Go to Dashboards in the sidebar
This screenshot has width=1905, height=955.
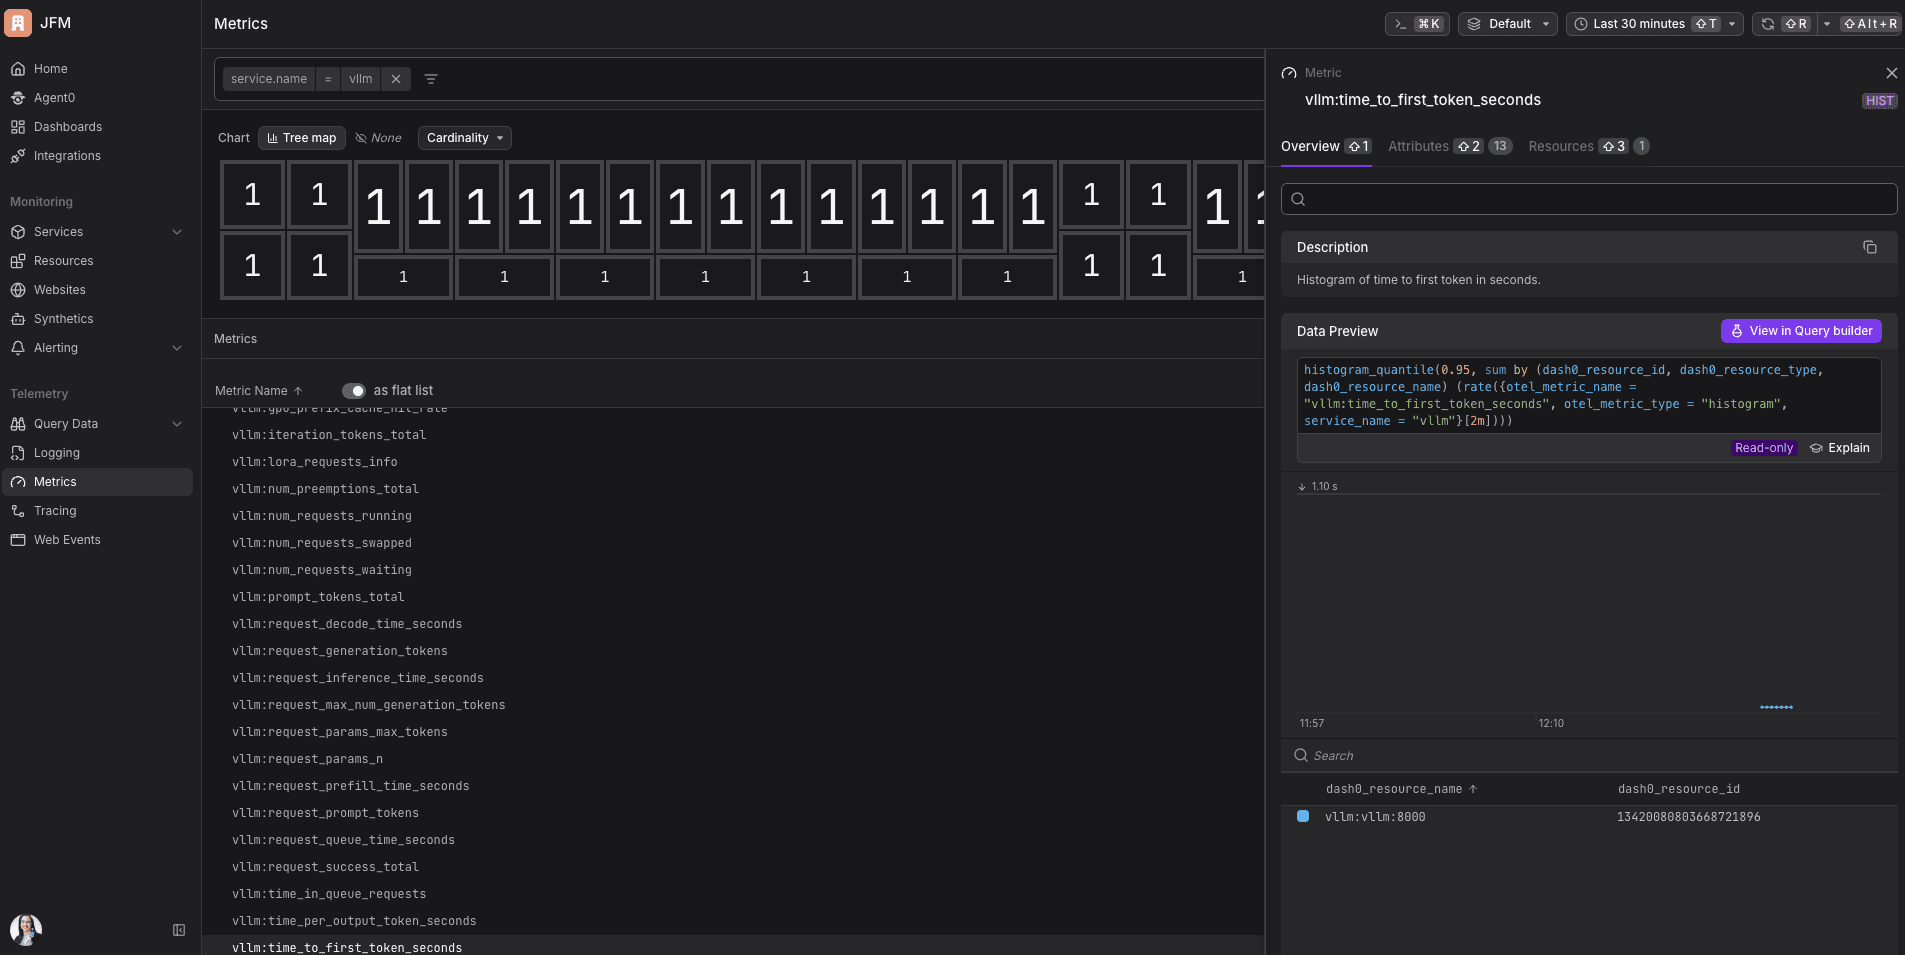tap(67, 127)
